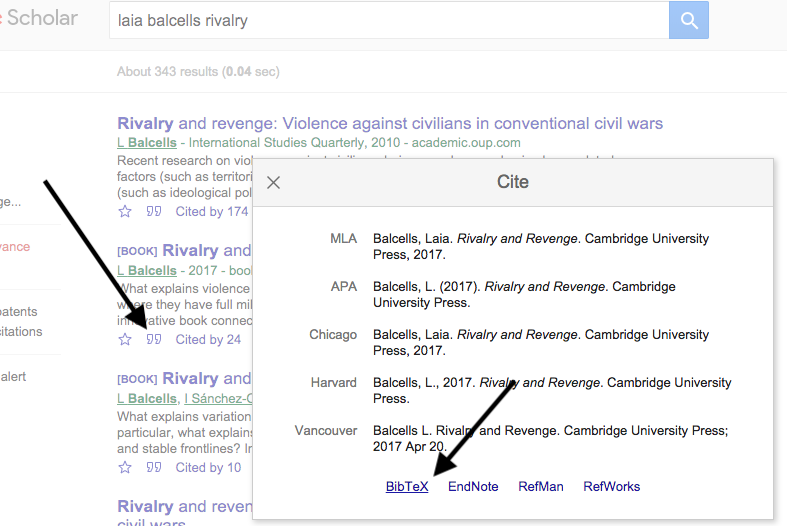The image size is (787, 526).
Task: Open the RefWorks export link
Action: coord(611,486)
